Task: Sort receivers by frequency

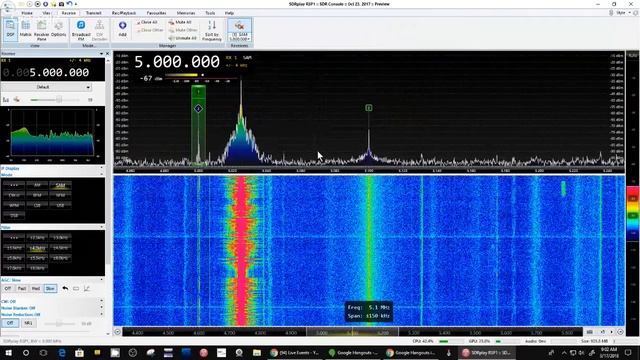Action: click(211, 30)
